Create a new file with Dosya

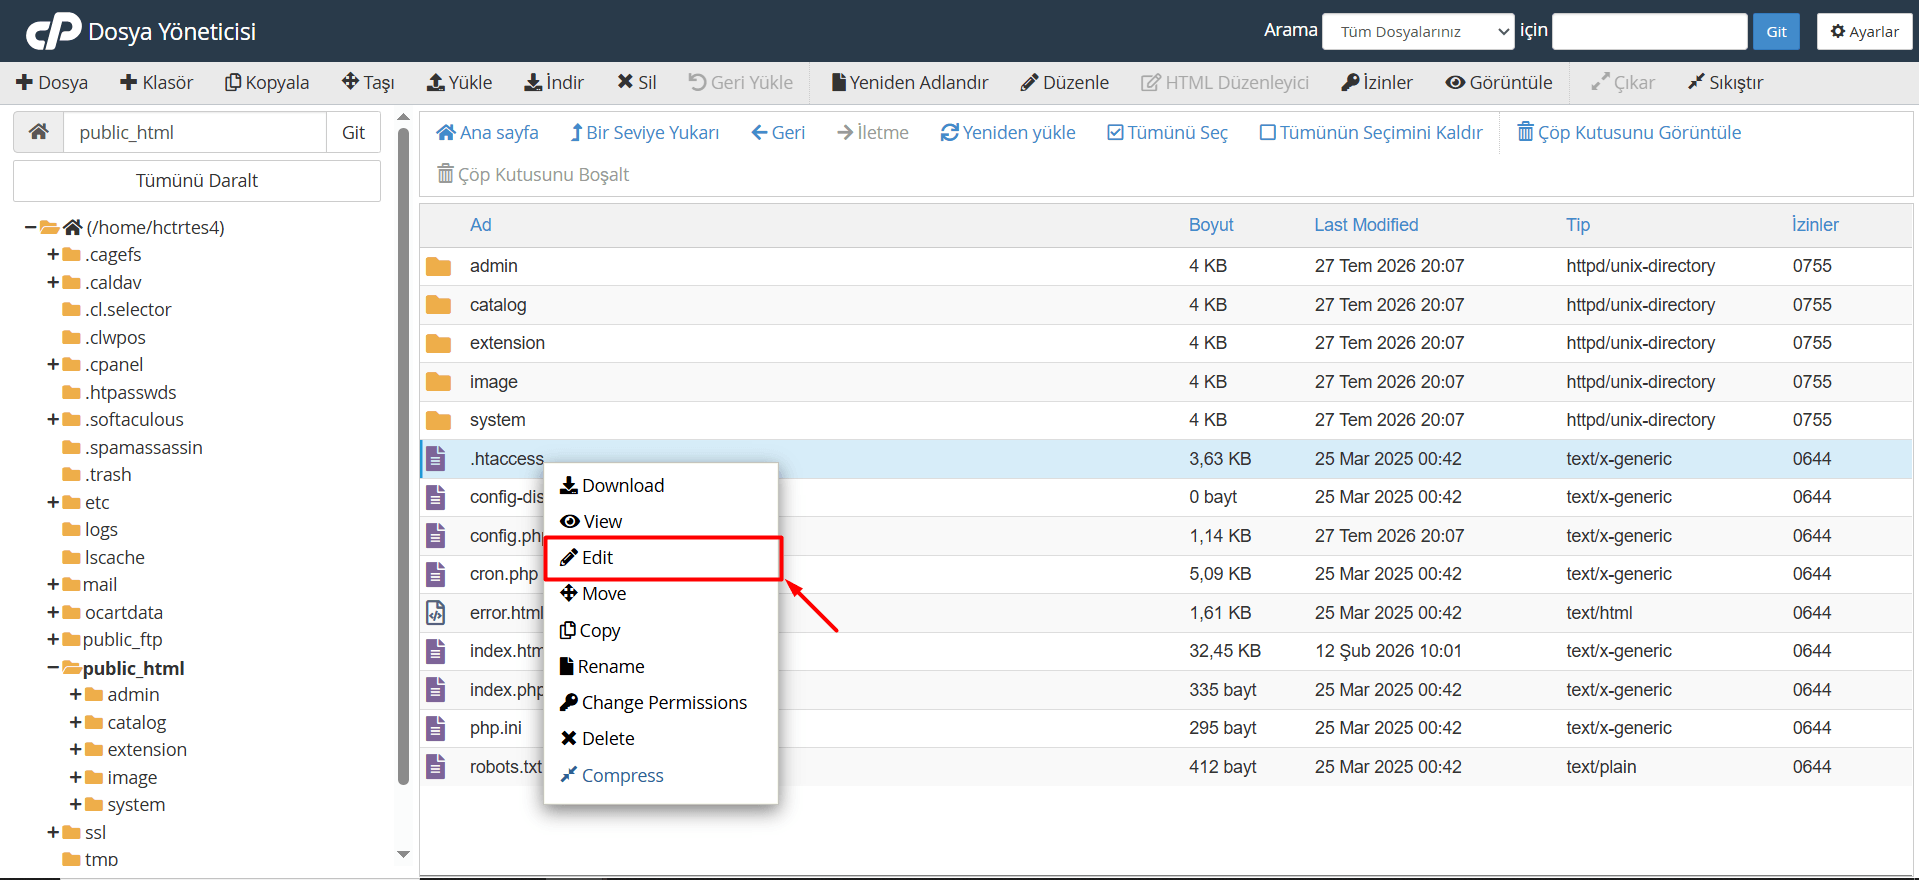point(52,82)
